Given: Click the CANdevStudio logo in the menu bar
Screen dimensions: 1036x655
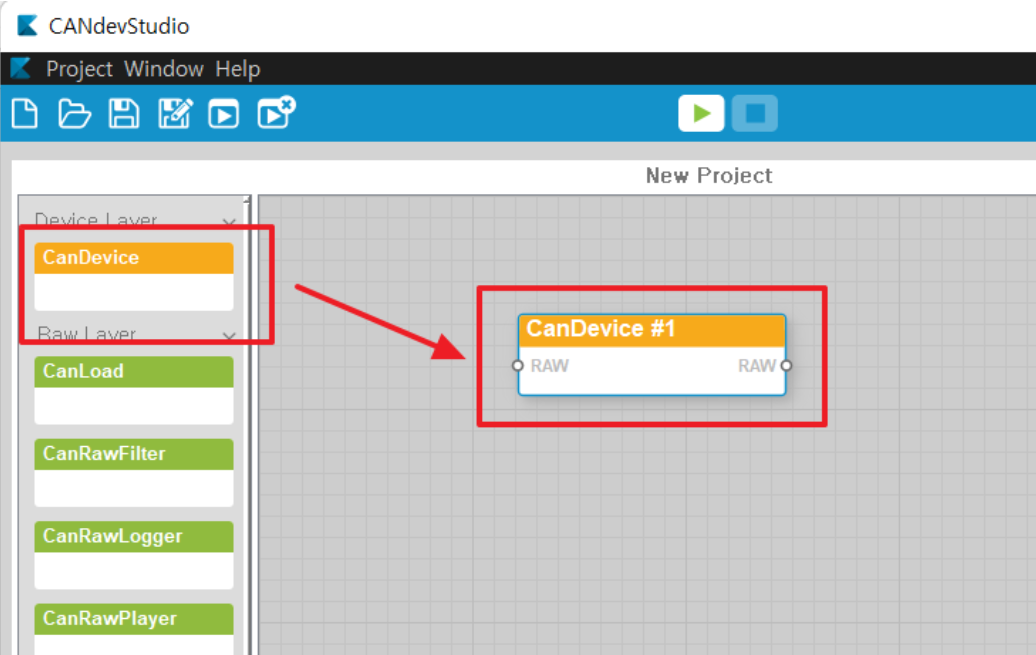Looking at the screenshot, I should [x=21, y=69].
